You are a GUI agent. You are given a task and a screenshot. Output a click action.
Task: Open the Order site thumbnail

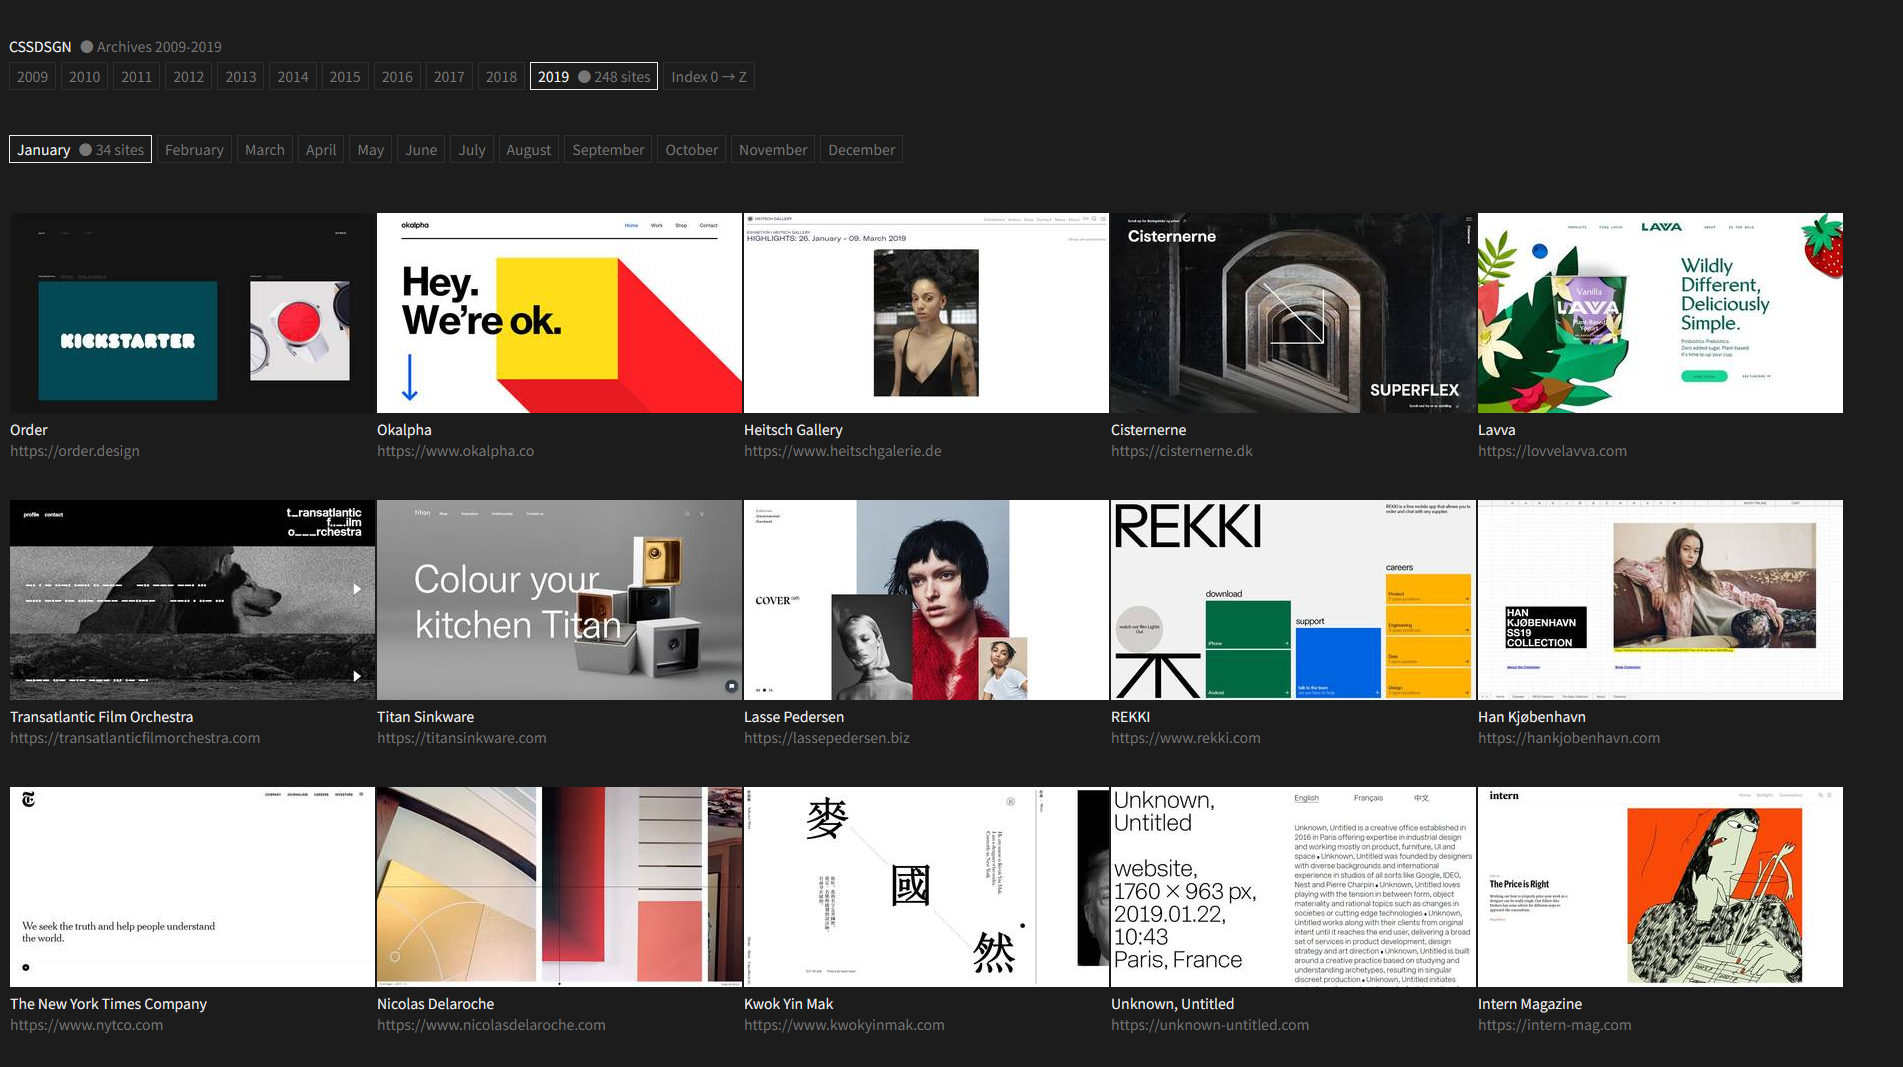(192, 312)
